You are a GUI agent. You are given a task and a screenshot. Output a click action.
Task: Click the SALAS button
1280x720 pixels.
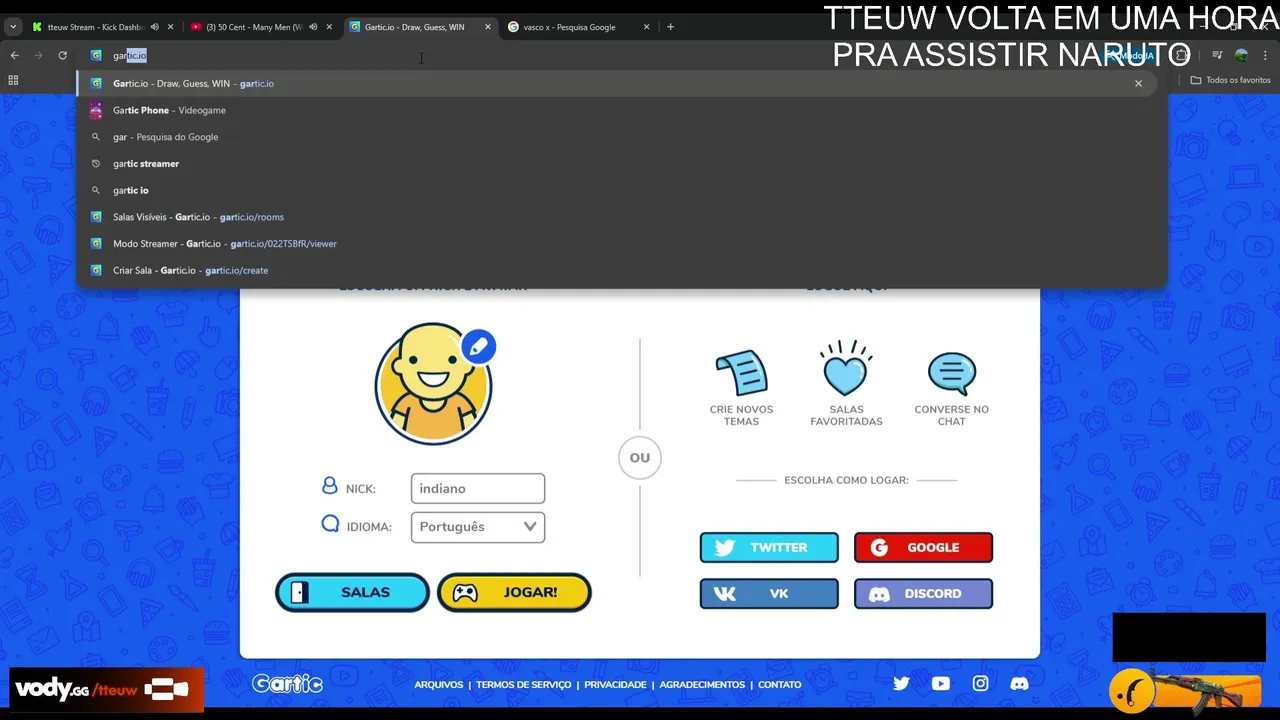coord(352,592)
